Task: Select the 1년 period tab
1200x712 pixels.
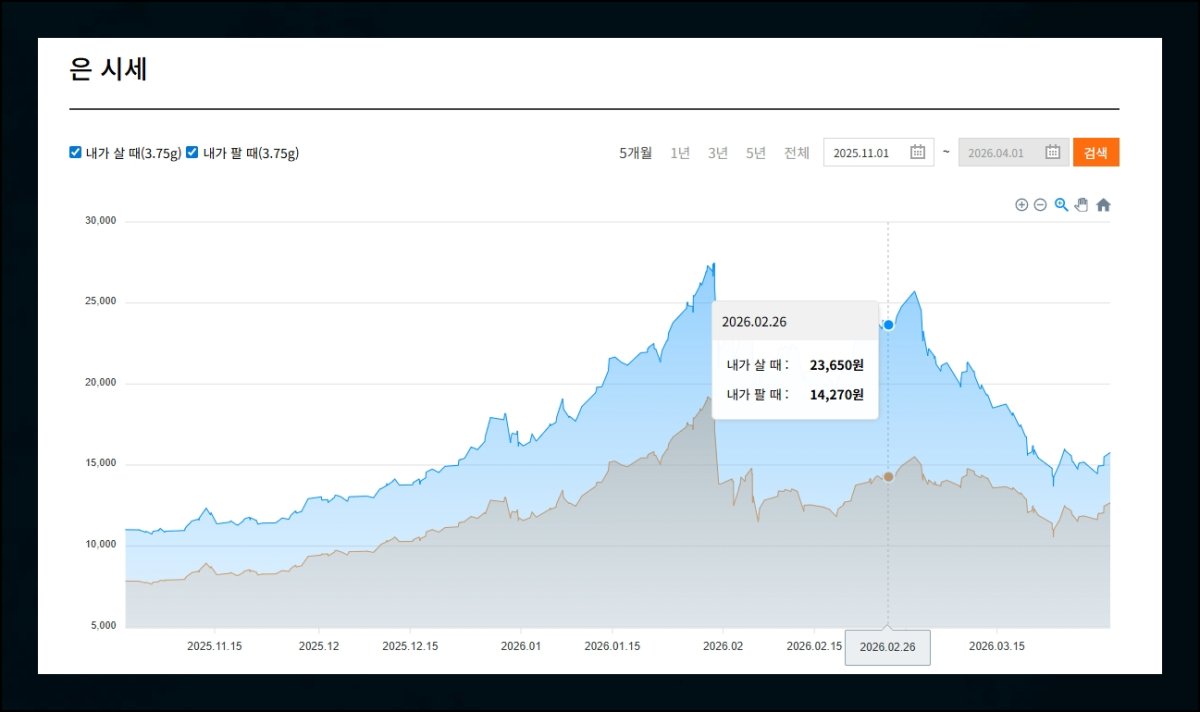Action: pos(680,153)
